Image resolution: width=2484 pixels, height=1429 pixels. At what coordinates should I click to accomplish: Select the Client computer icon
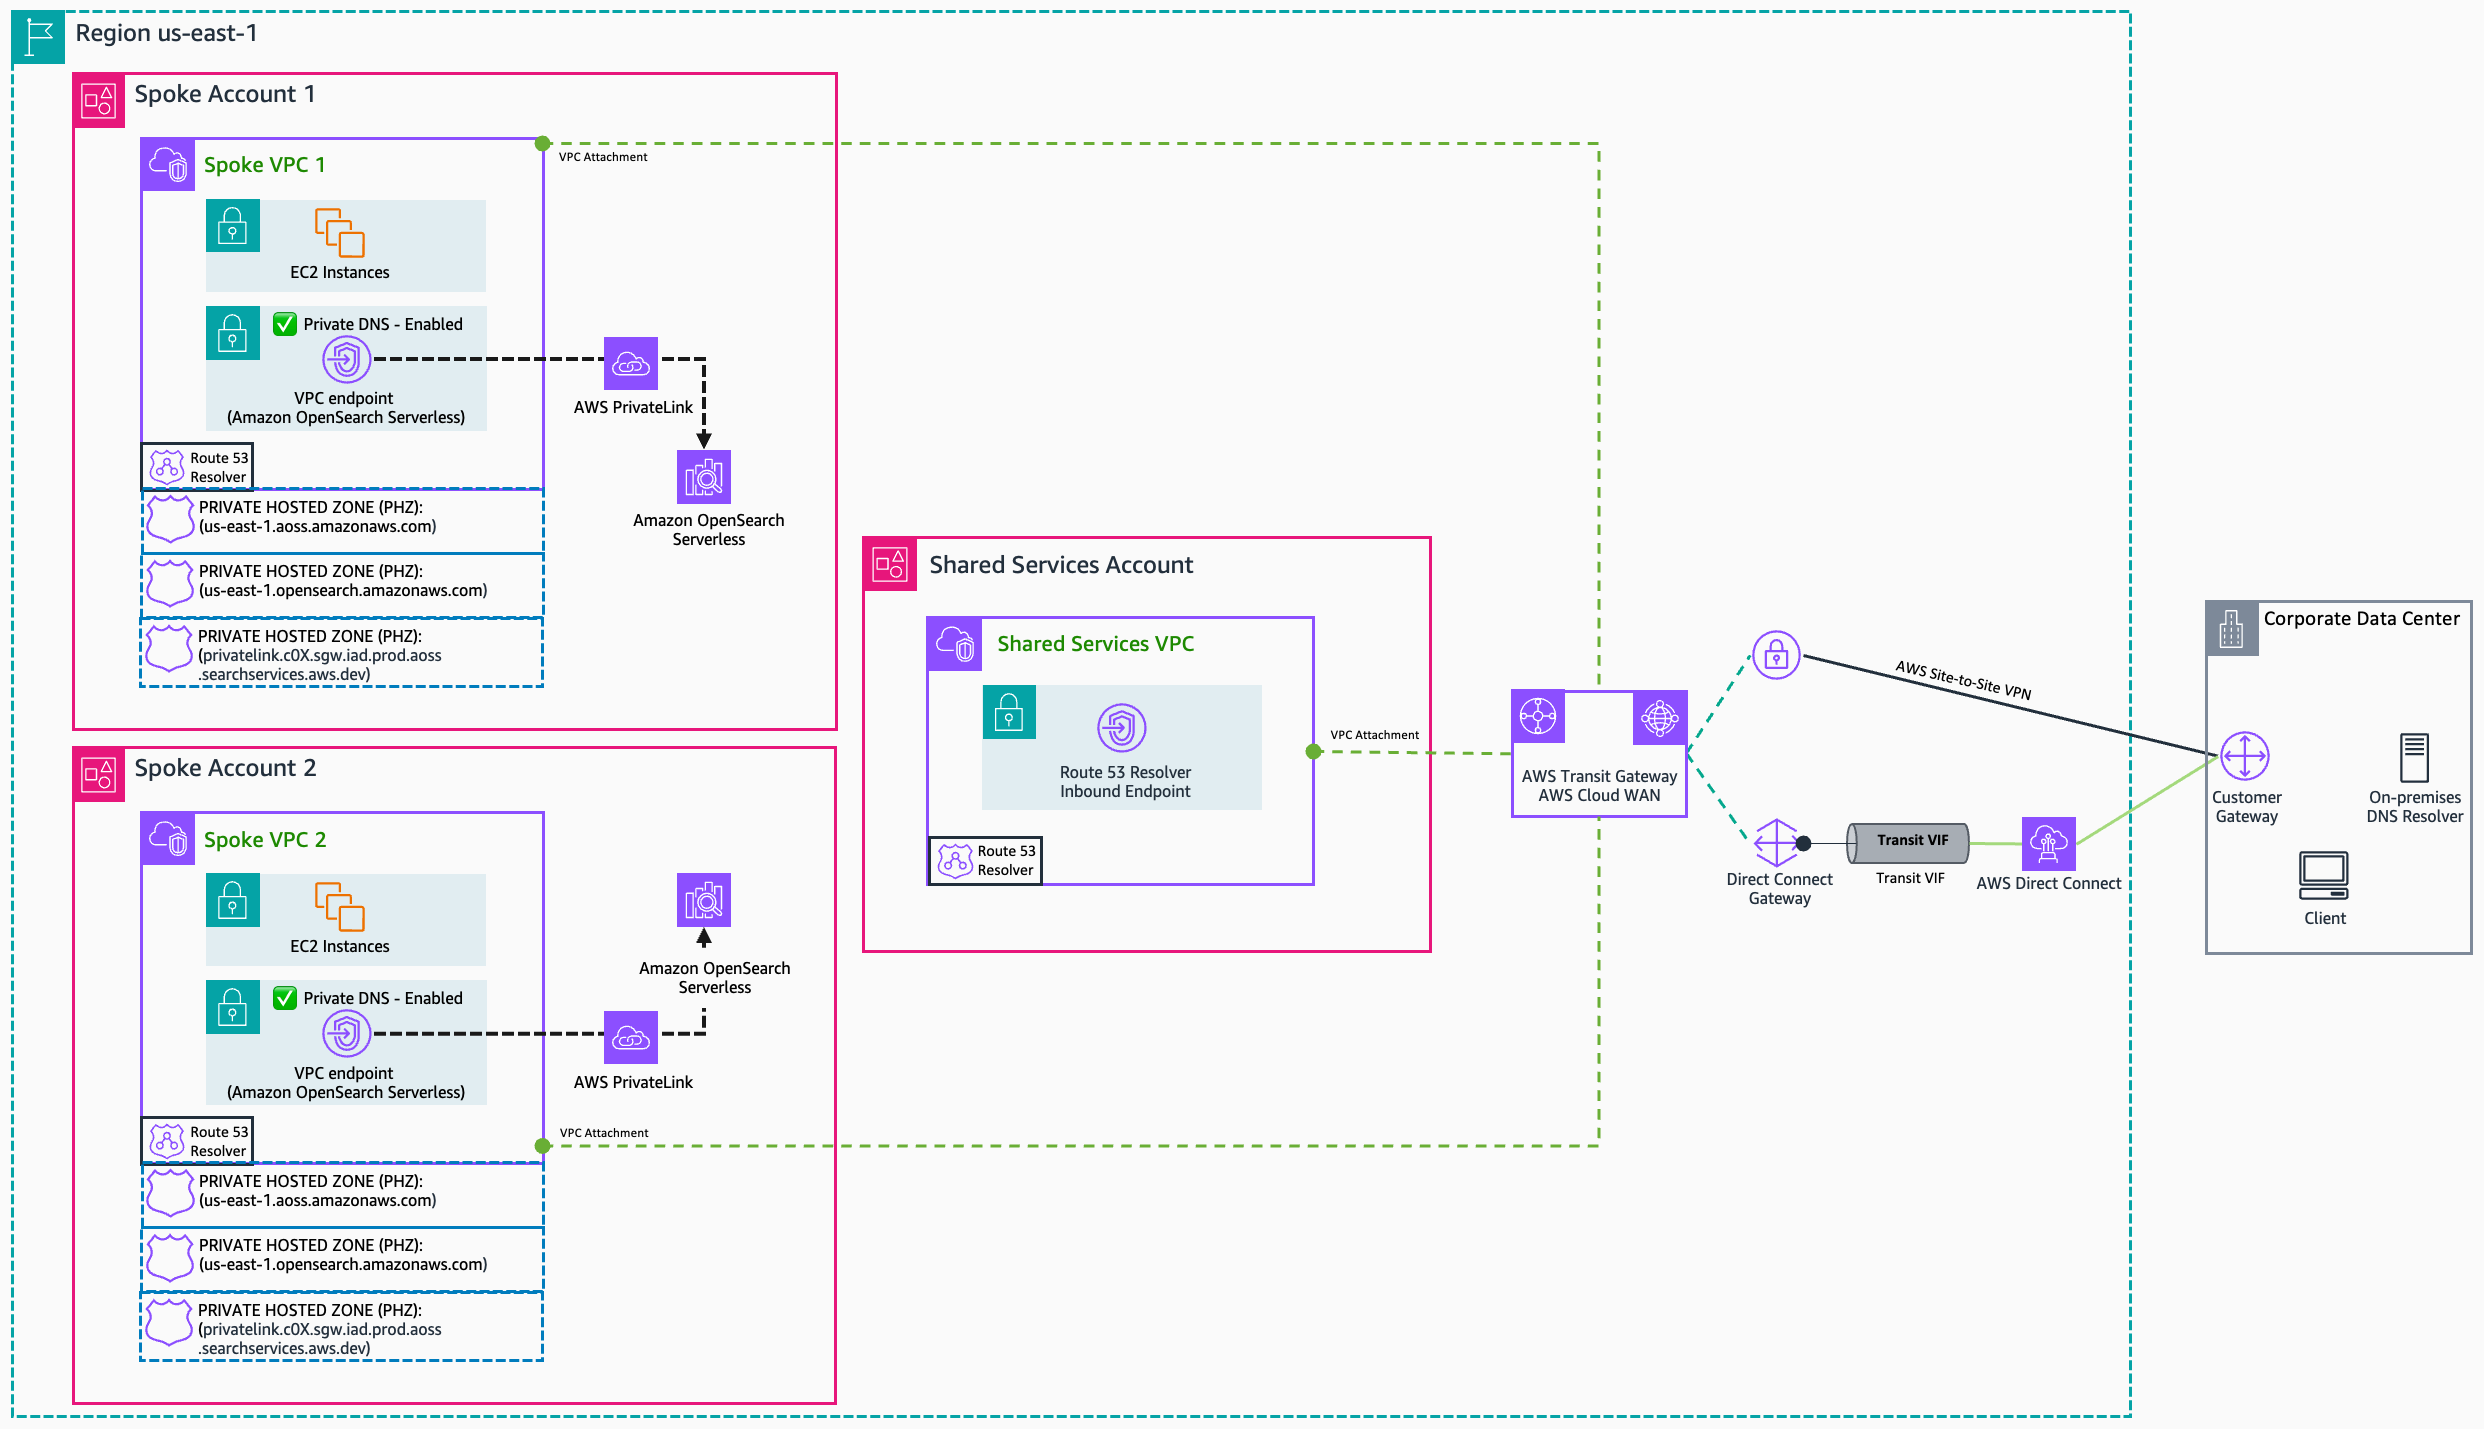point(2323,877)
